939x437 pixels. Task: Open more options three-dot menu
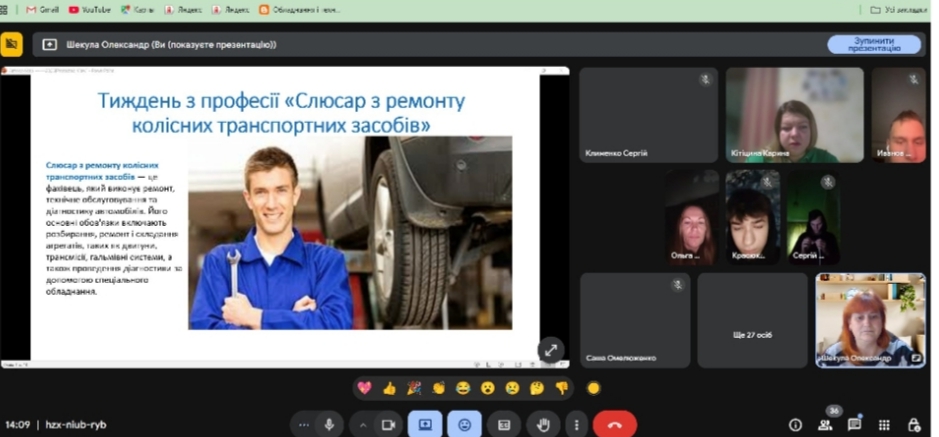[576, 424]
